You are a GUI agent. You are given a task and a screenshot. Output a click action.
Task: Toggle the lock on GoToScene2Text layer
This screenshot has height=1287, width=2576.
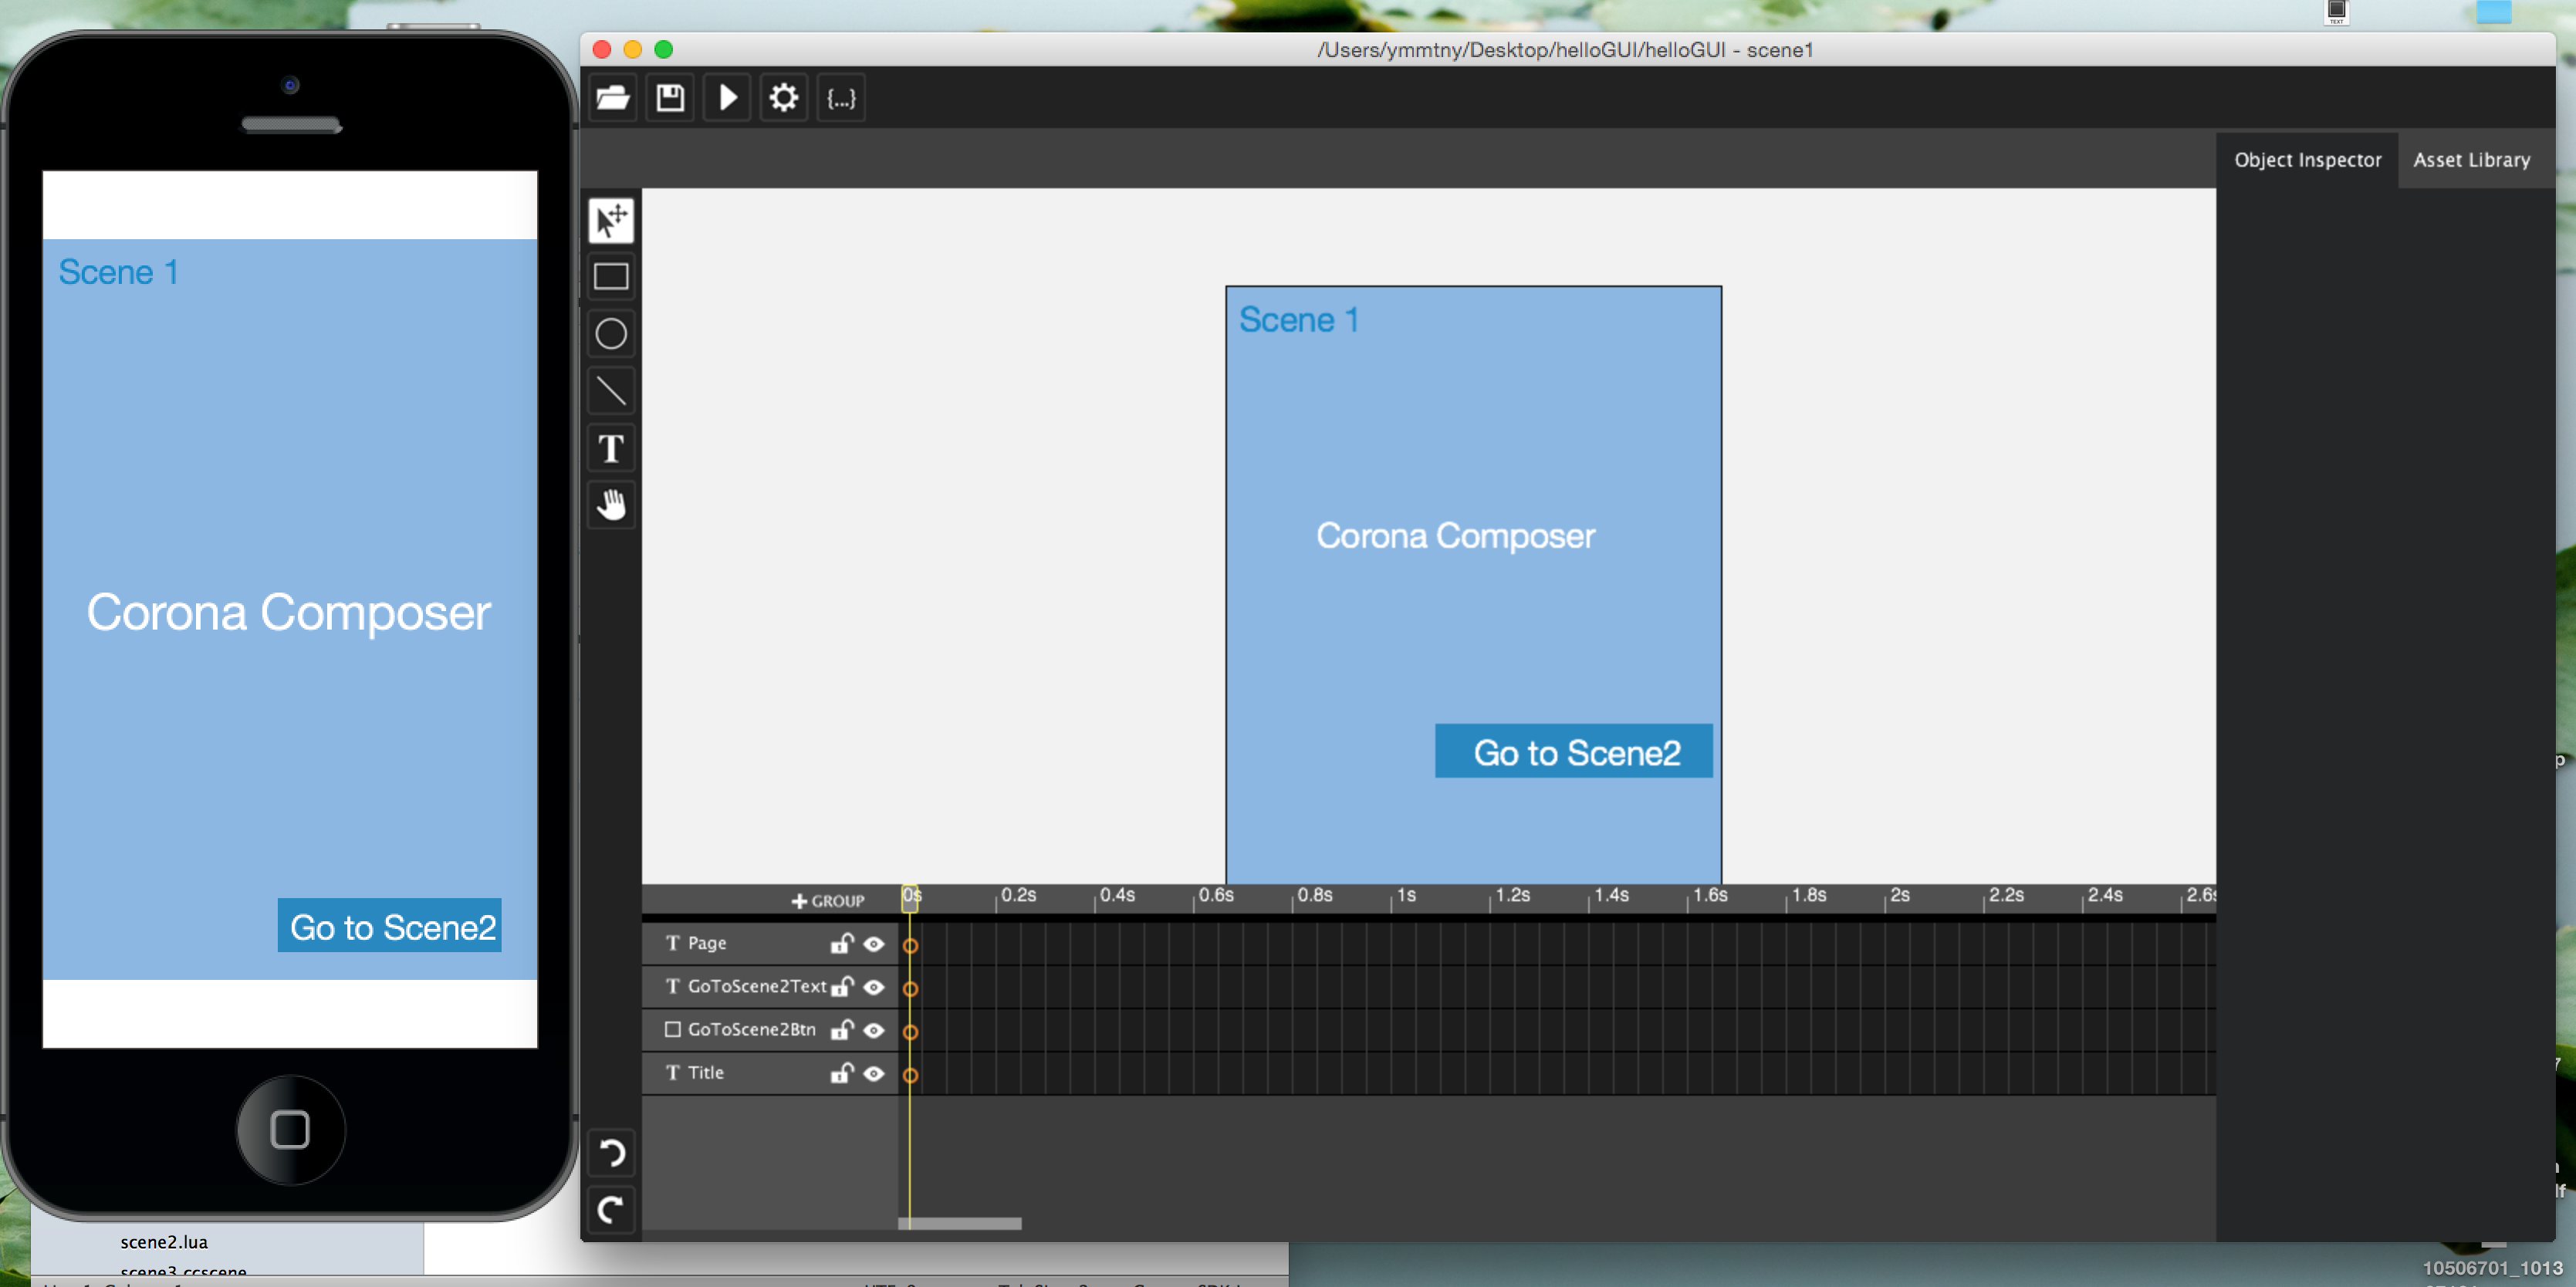pos(842,986)
